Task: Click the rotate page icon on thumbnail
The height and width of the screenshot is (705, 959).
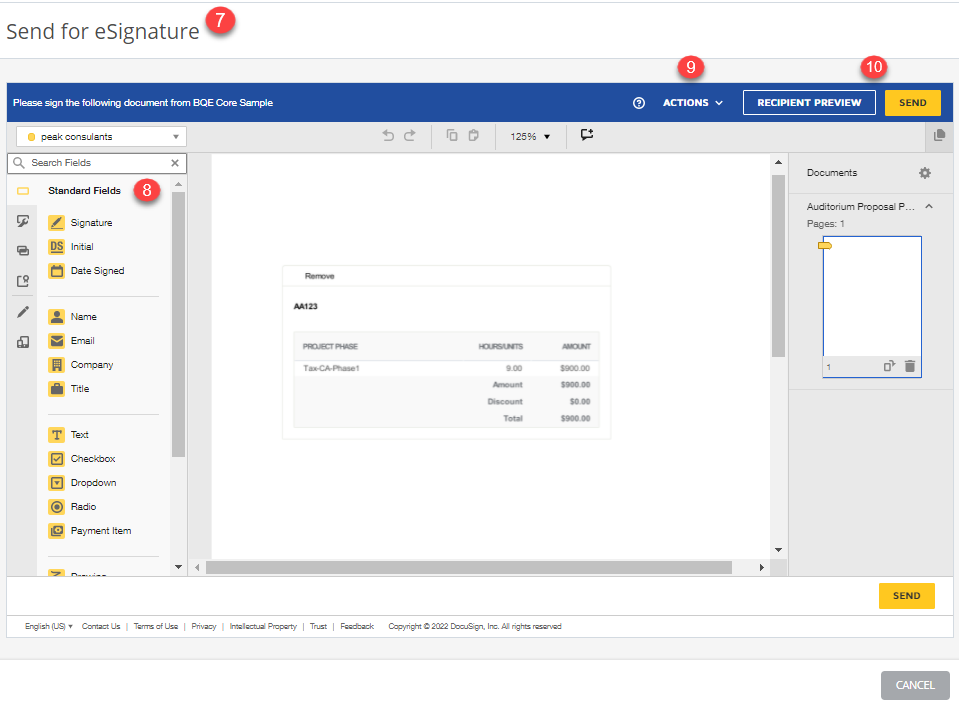Action: coord(889,366)
